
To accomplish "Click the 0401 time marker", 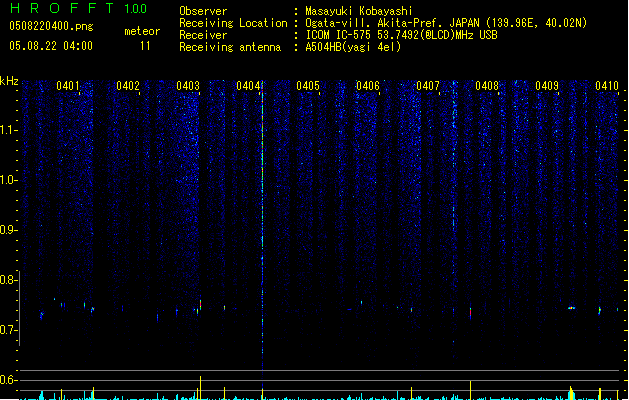I will pyautogui.click(x=67, y=86).
